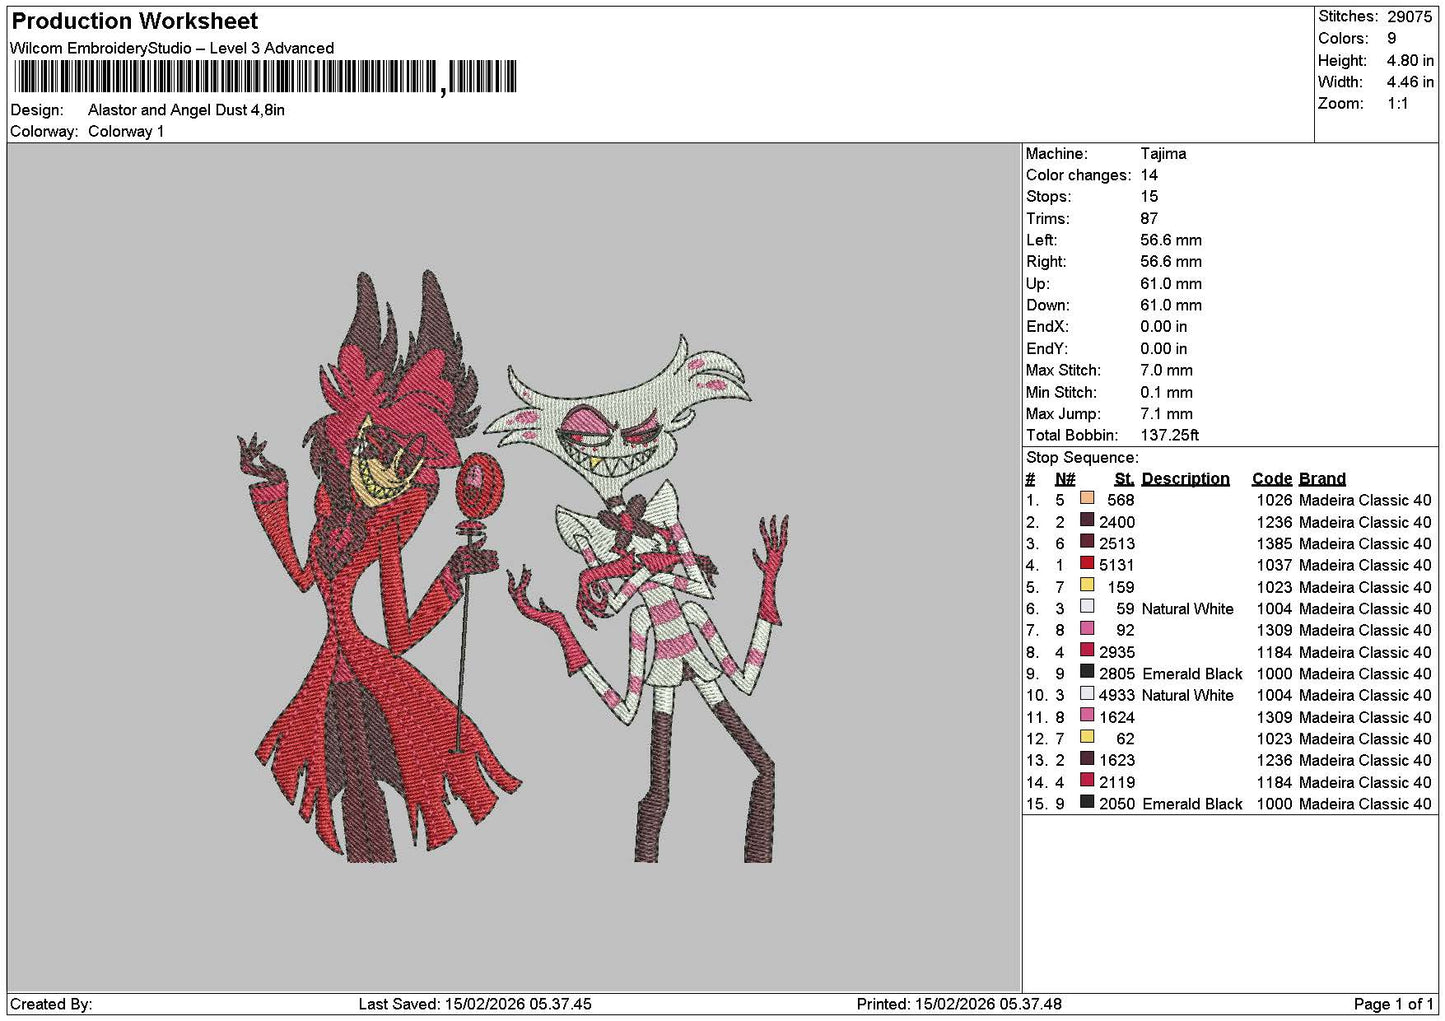Click the Max Jump value '7.1 mm'
The width and height of the screenshot is (1445, 1021).
1167,414
